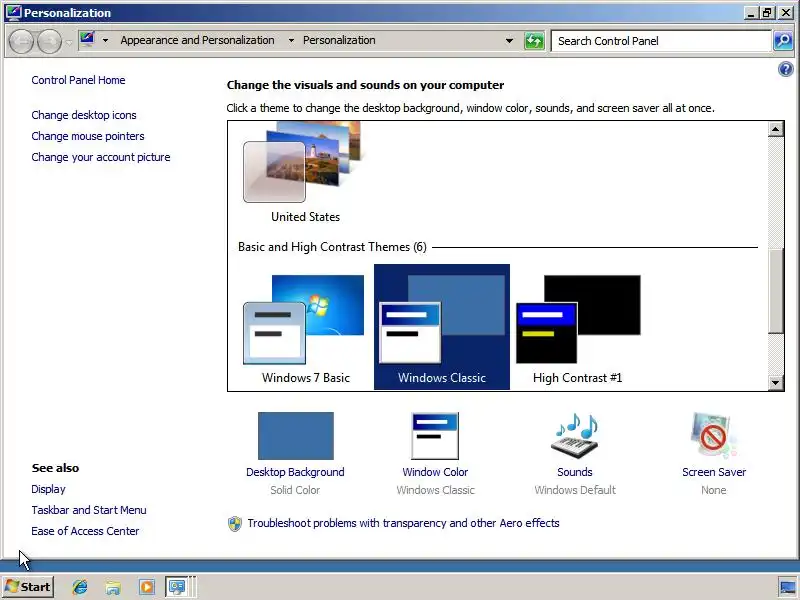Click 'Windows Default' text under Sounds
Viewport: 800px width, 600px height.
(x=575, y=490)
